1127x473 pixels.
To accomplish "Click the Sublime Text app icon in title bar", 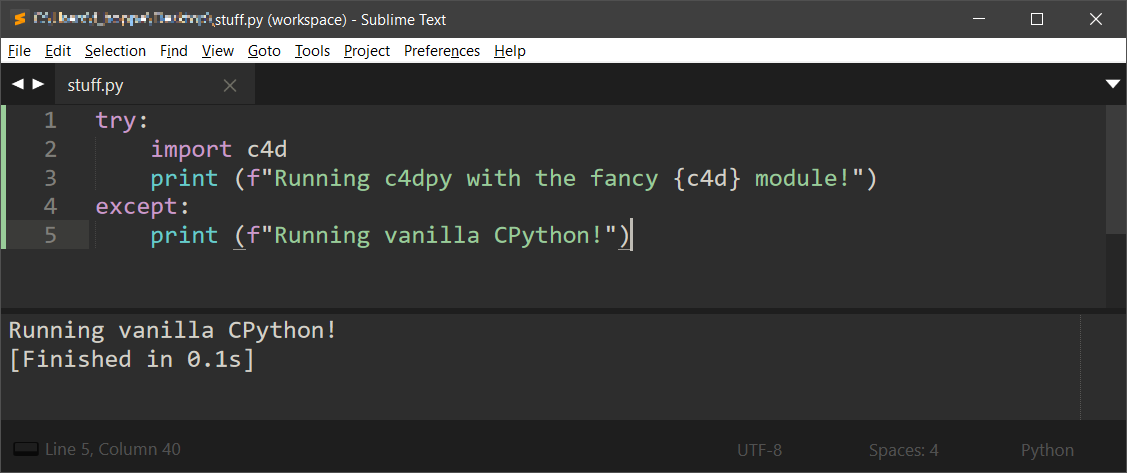I will (19, 20).
